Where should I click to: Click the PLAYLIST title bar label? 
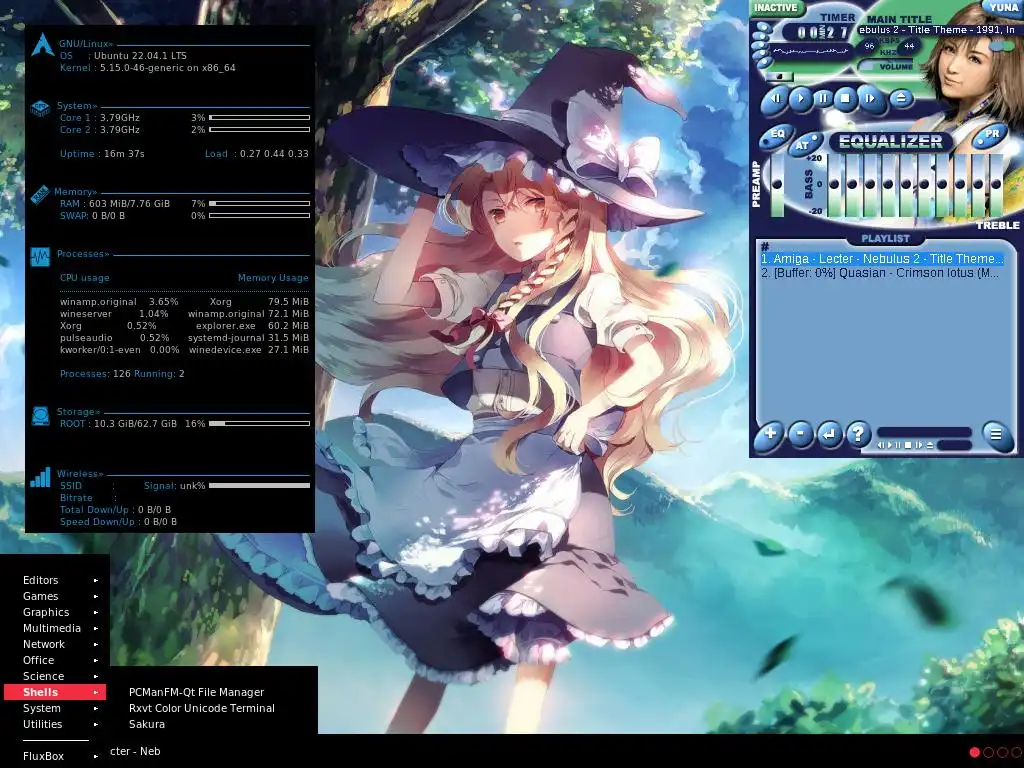[886, 238]
